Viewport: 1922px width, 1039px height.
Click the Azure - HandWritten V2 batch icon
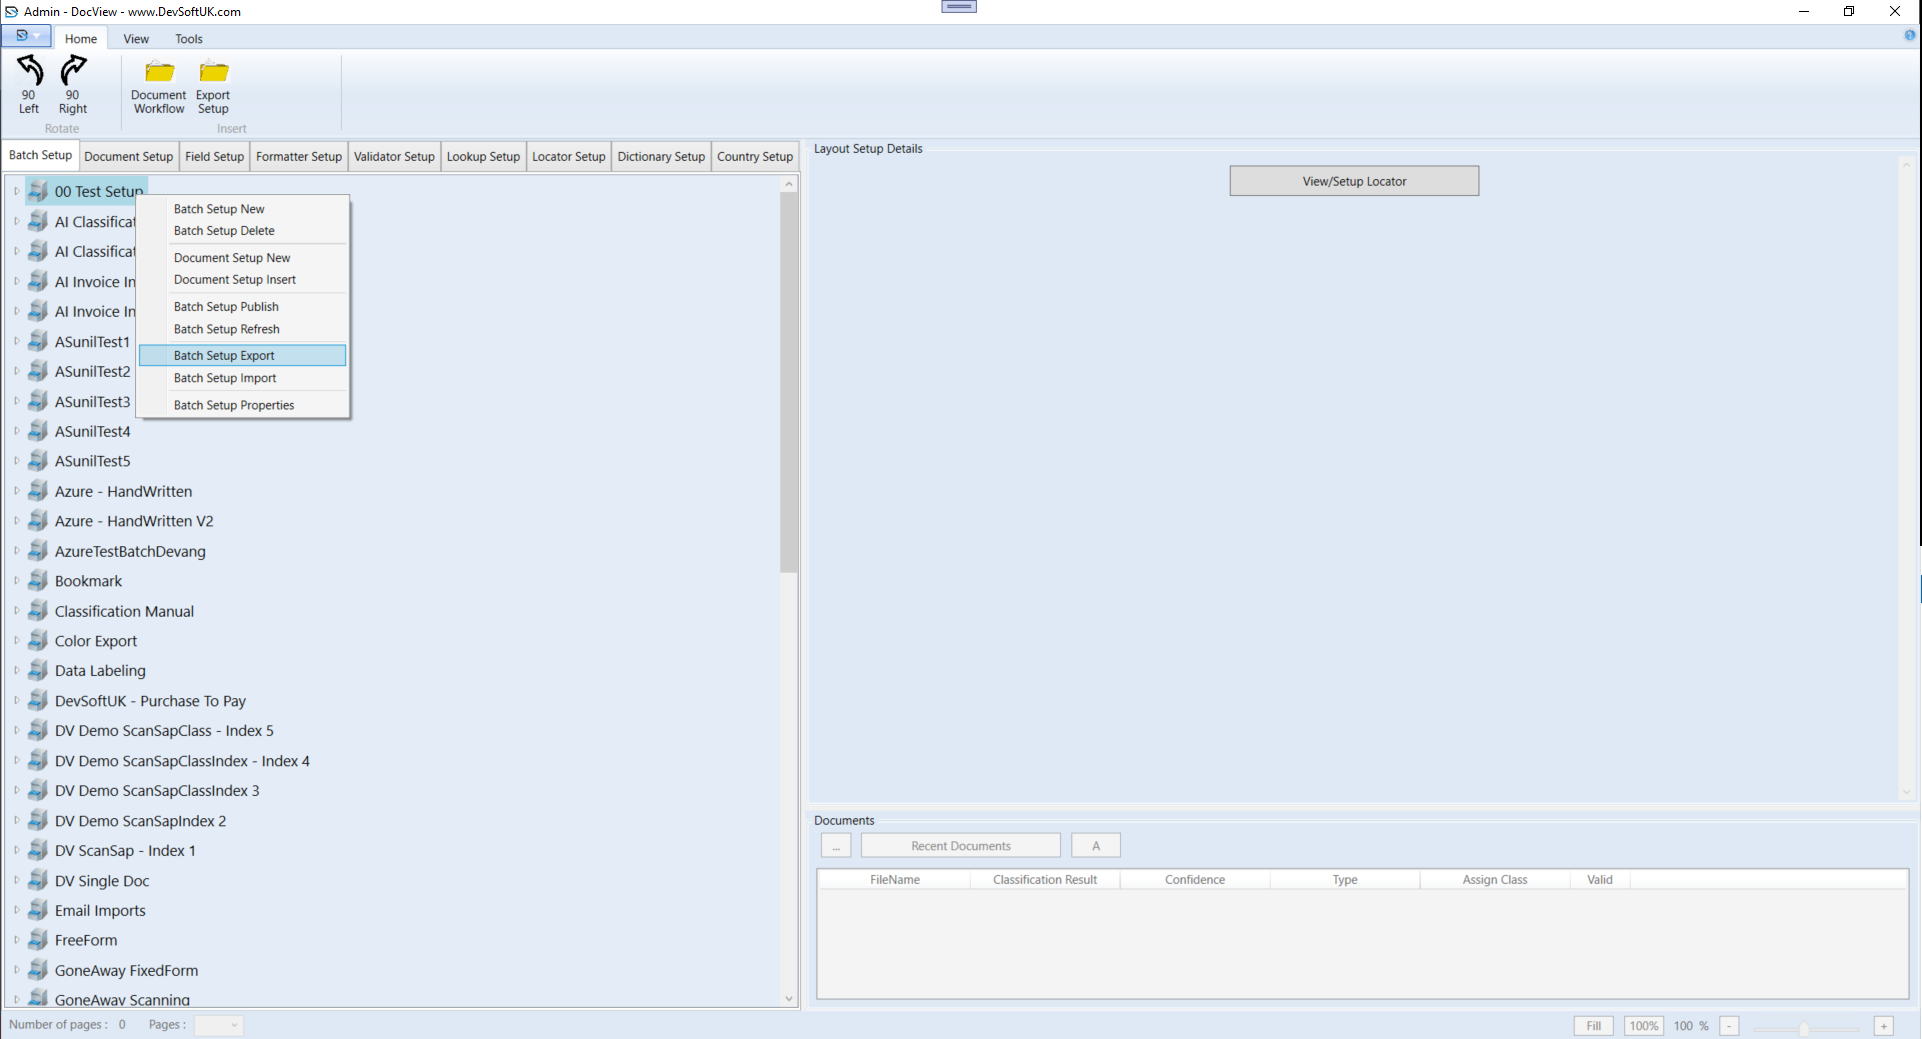pyautogui.click(x=38, y=521)
